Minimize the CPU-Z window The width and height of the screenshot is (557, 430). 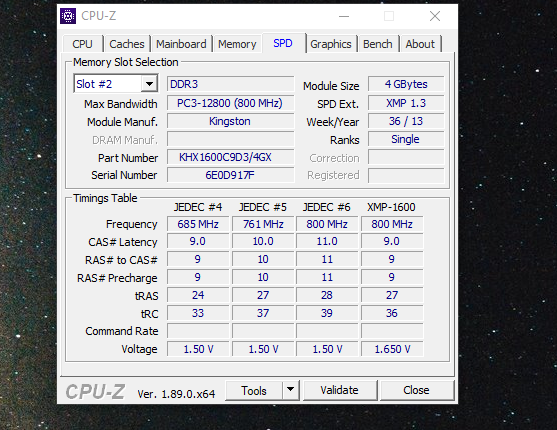click(x=344, y=16)
